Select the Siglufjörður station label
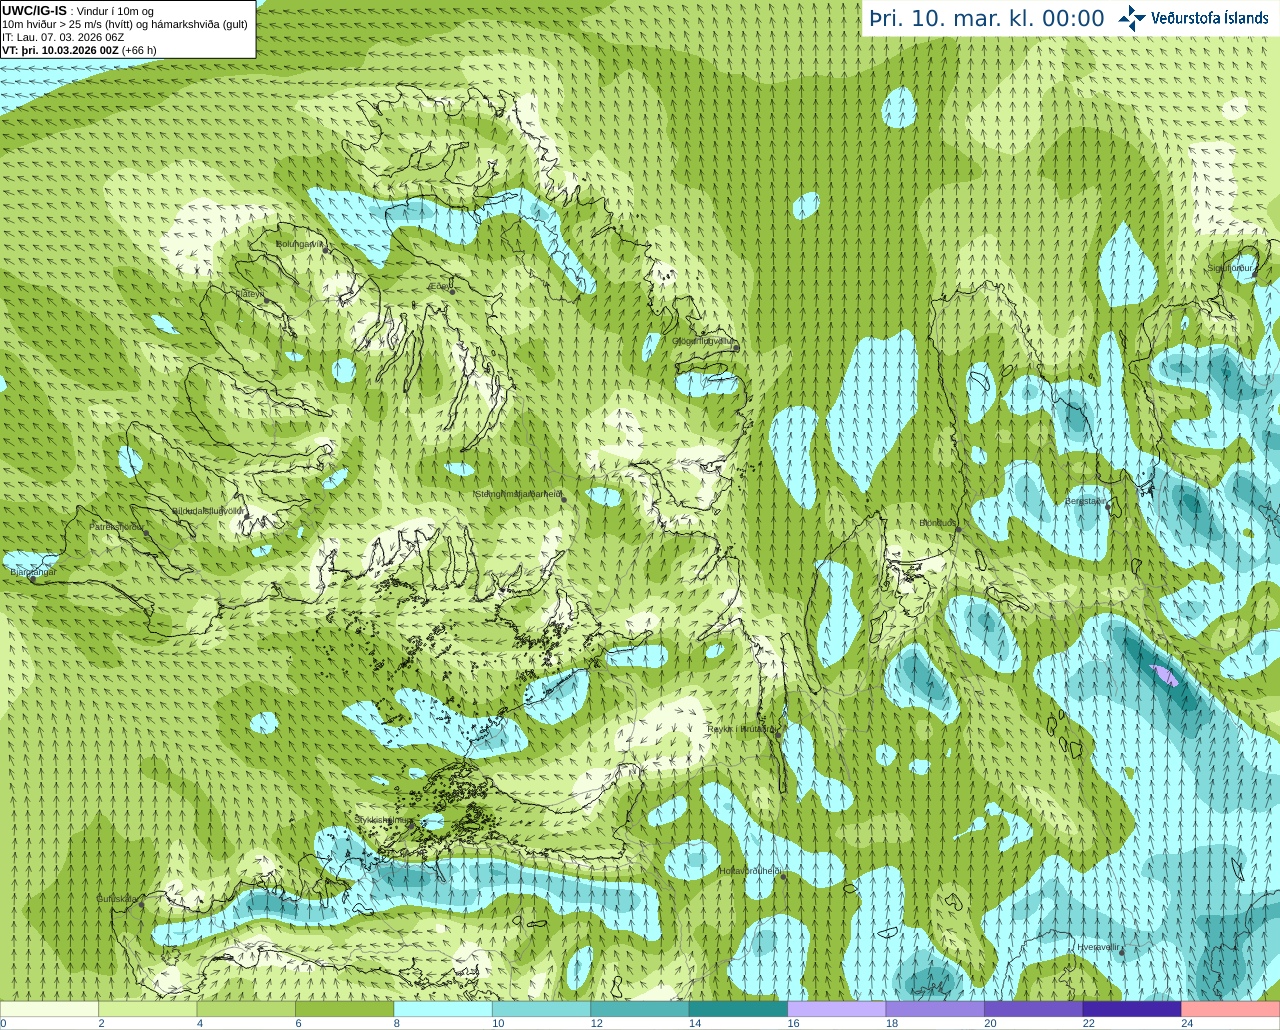Viewport: 1280px width, 1030px height. pyautogui.click(x=1230, y=268)
